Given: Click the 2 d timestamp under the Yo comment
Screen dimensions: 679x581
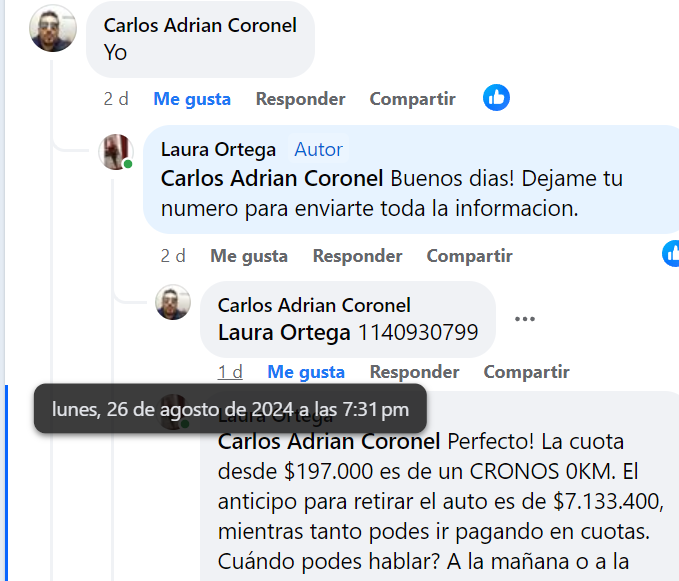Looking at the screenshot, I should [x=116, y=99].
